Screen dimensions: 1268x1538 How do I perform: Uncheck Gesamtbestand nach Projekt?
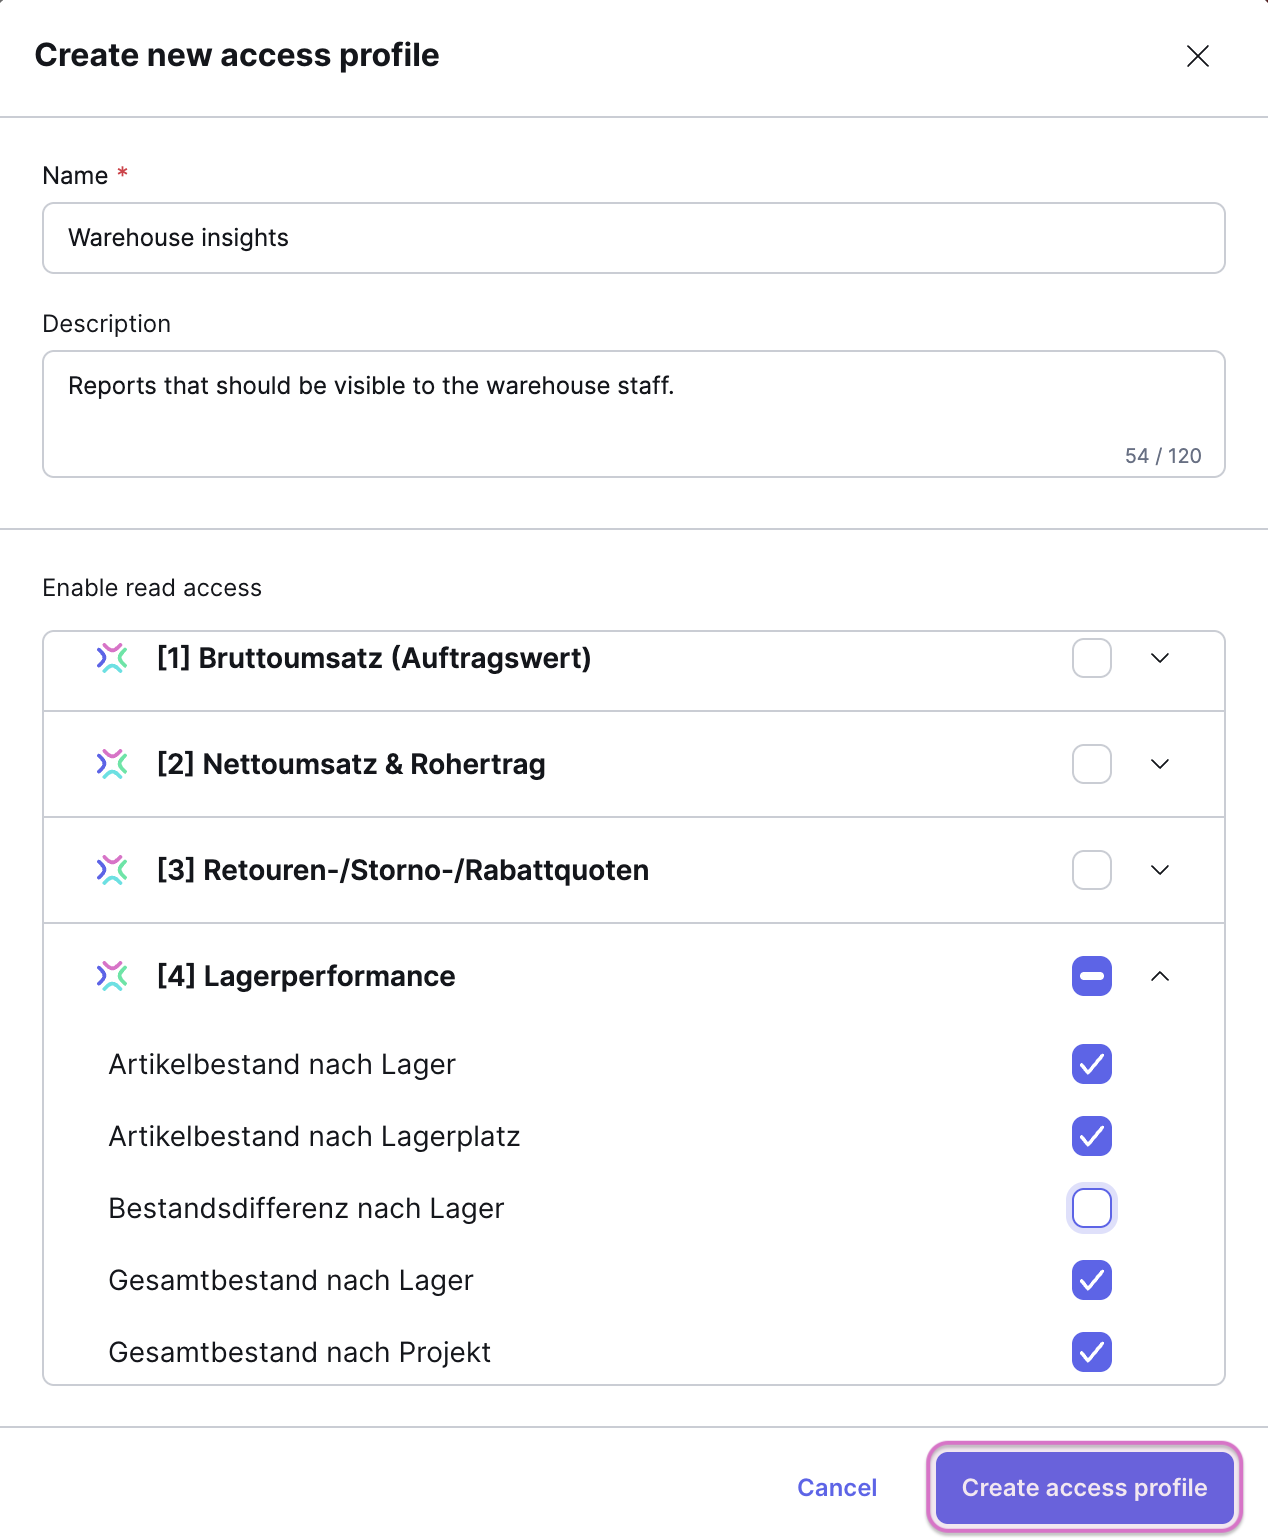click(x=1091, y=1352)
